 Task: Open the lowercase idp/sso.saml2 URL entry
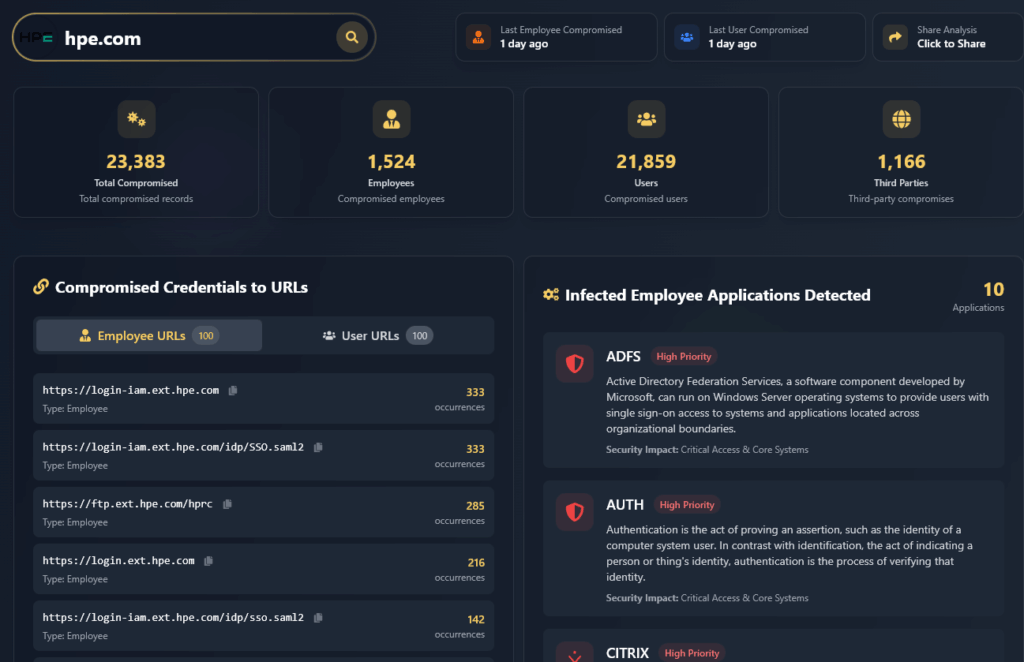pos(172,618)
